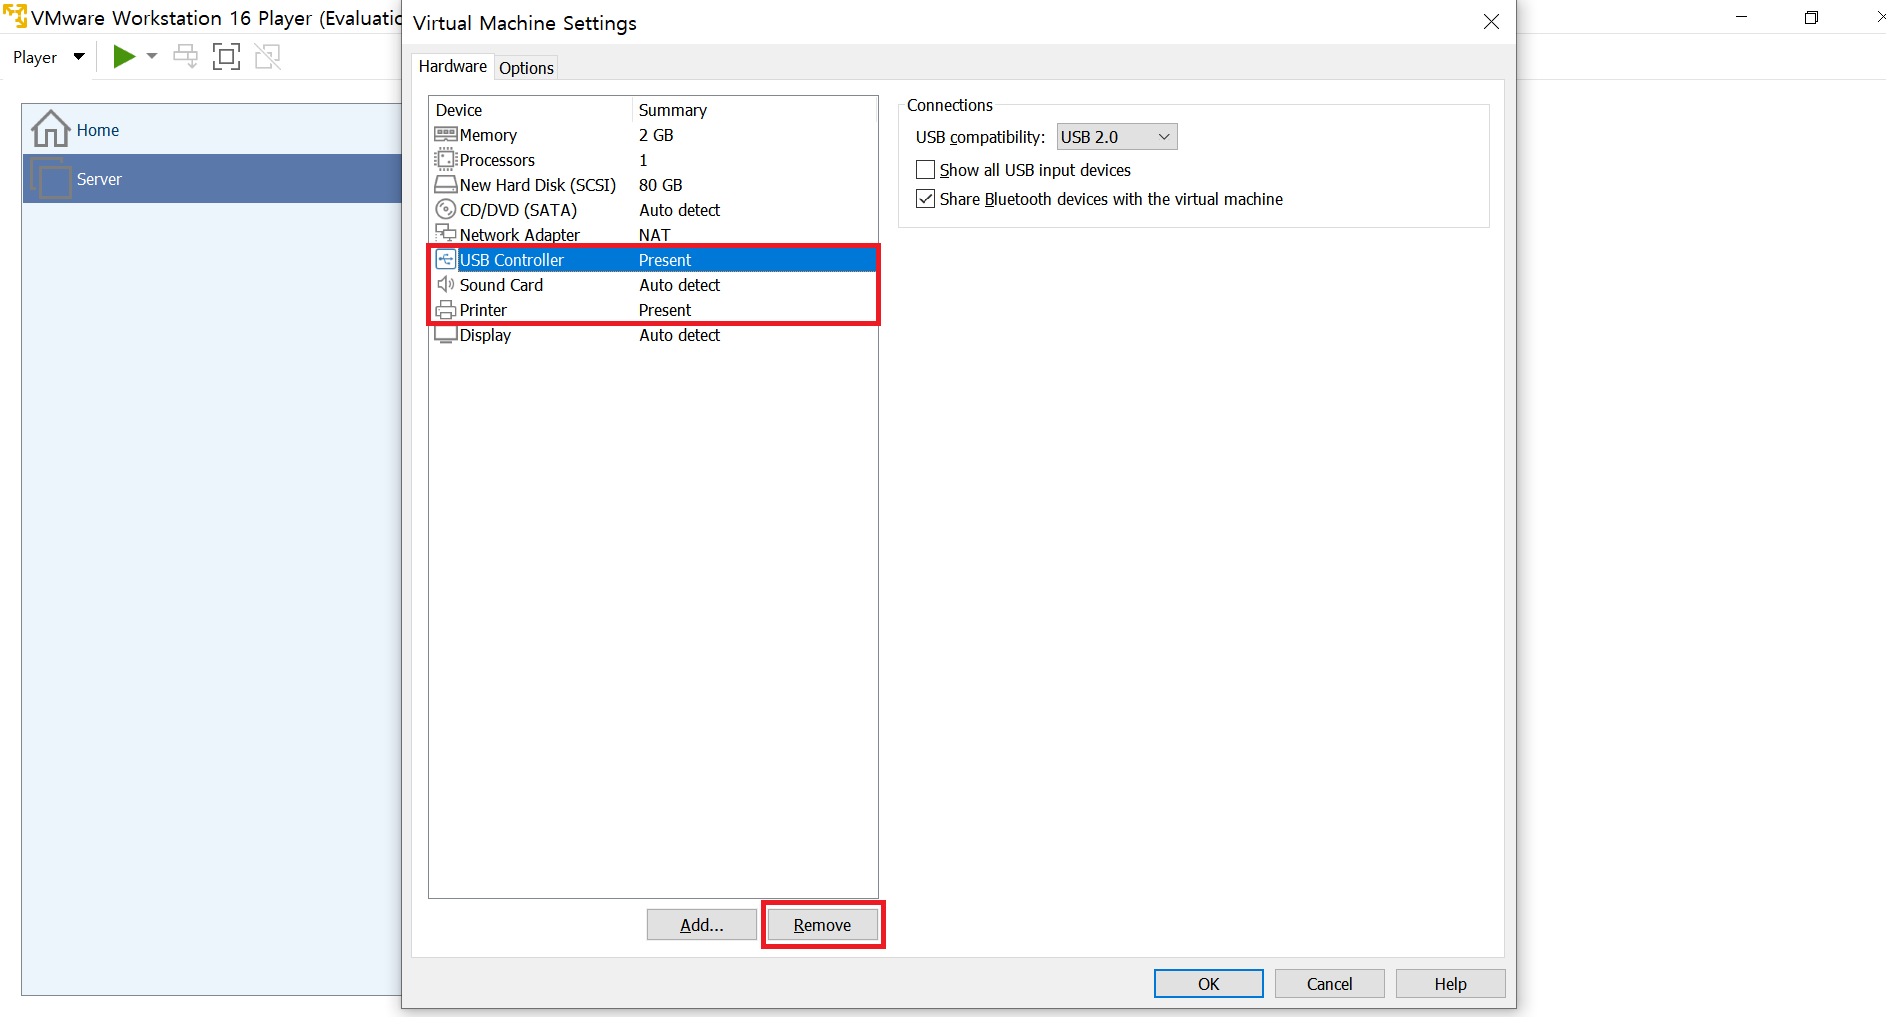
Task: Select New Hard Disk (SCSI) row label
Action: click(538, 185)
